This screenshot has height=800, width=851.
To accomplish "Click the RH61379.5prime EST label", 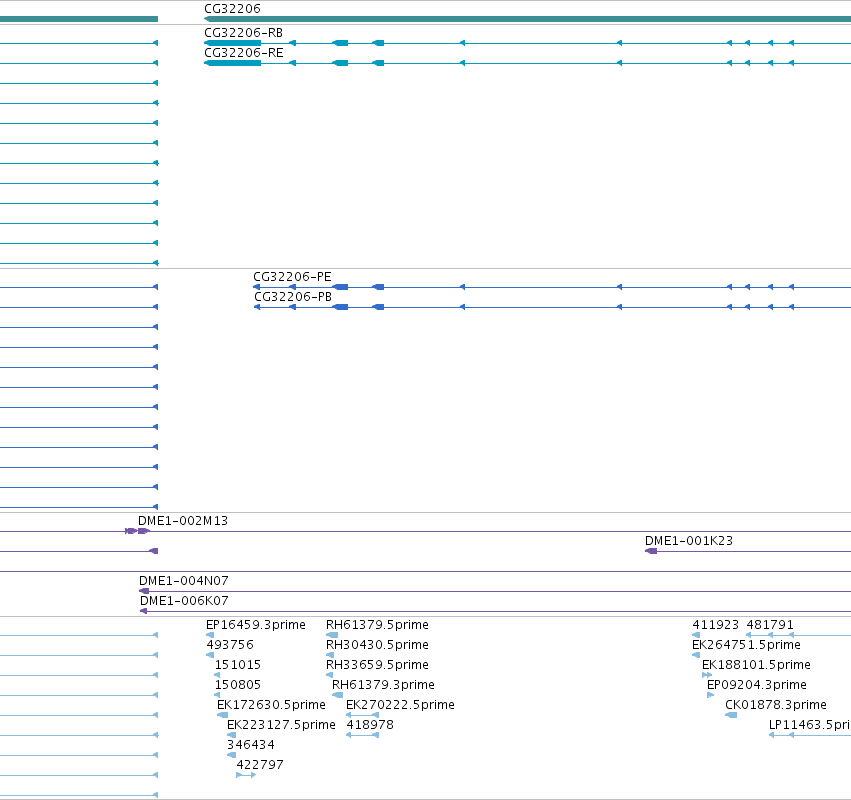I will (377, 625).
